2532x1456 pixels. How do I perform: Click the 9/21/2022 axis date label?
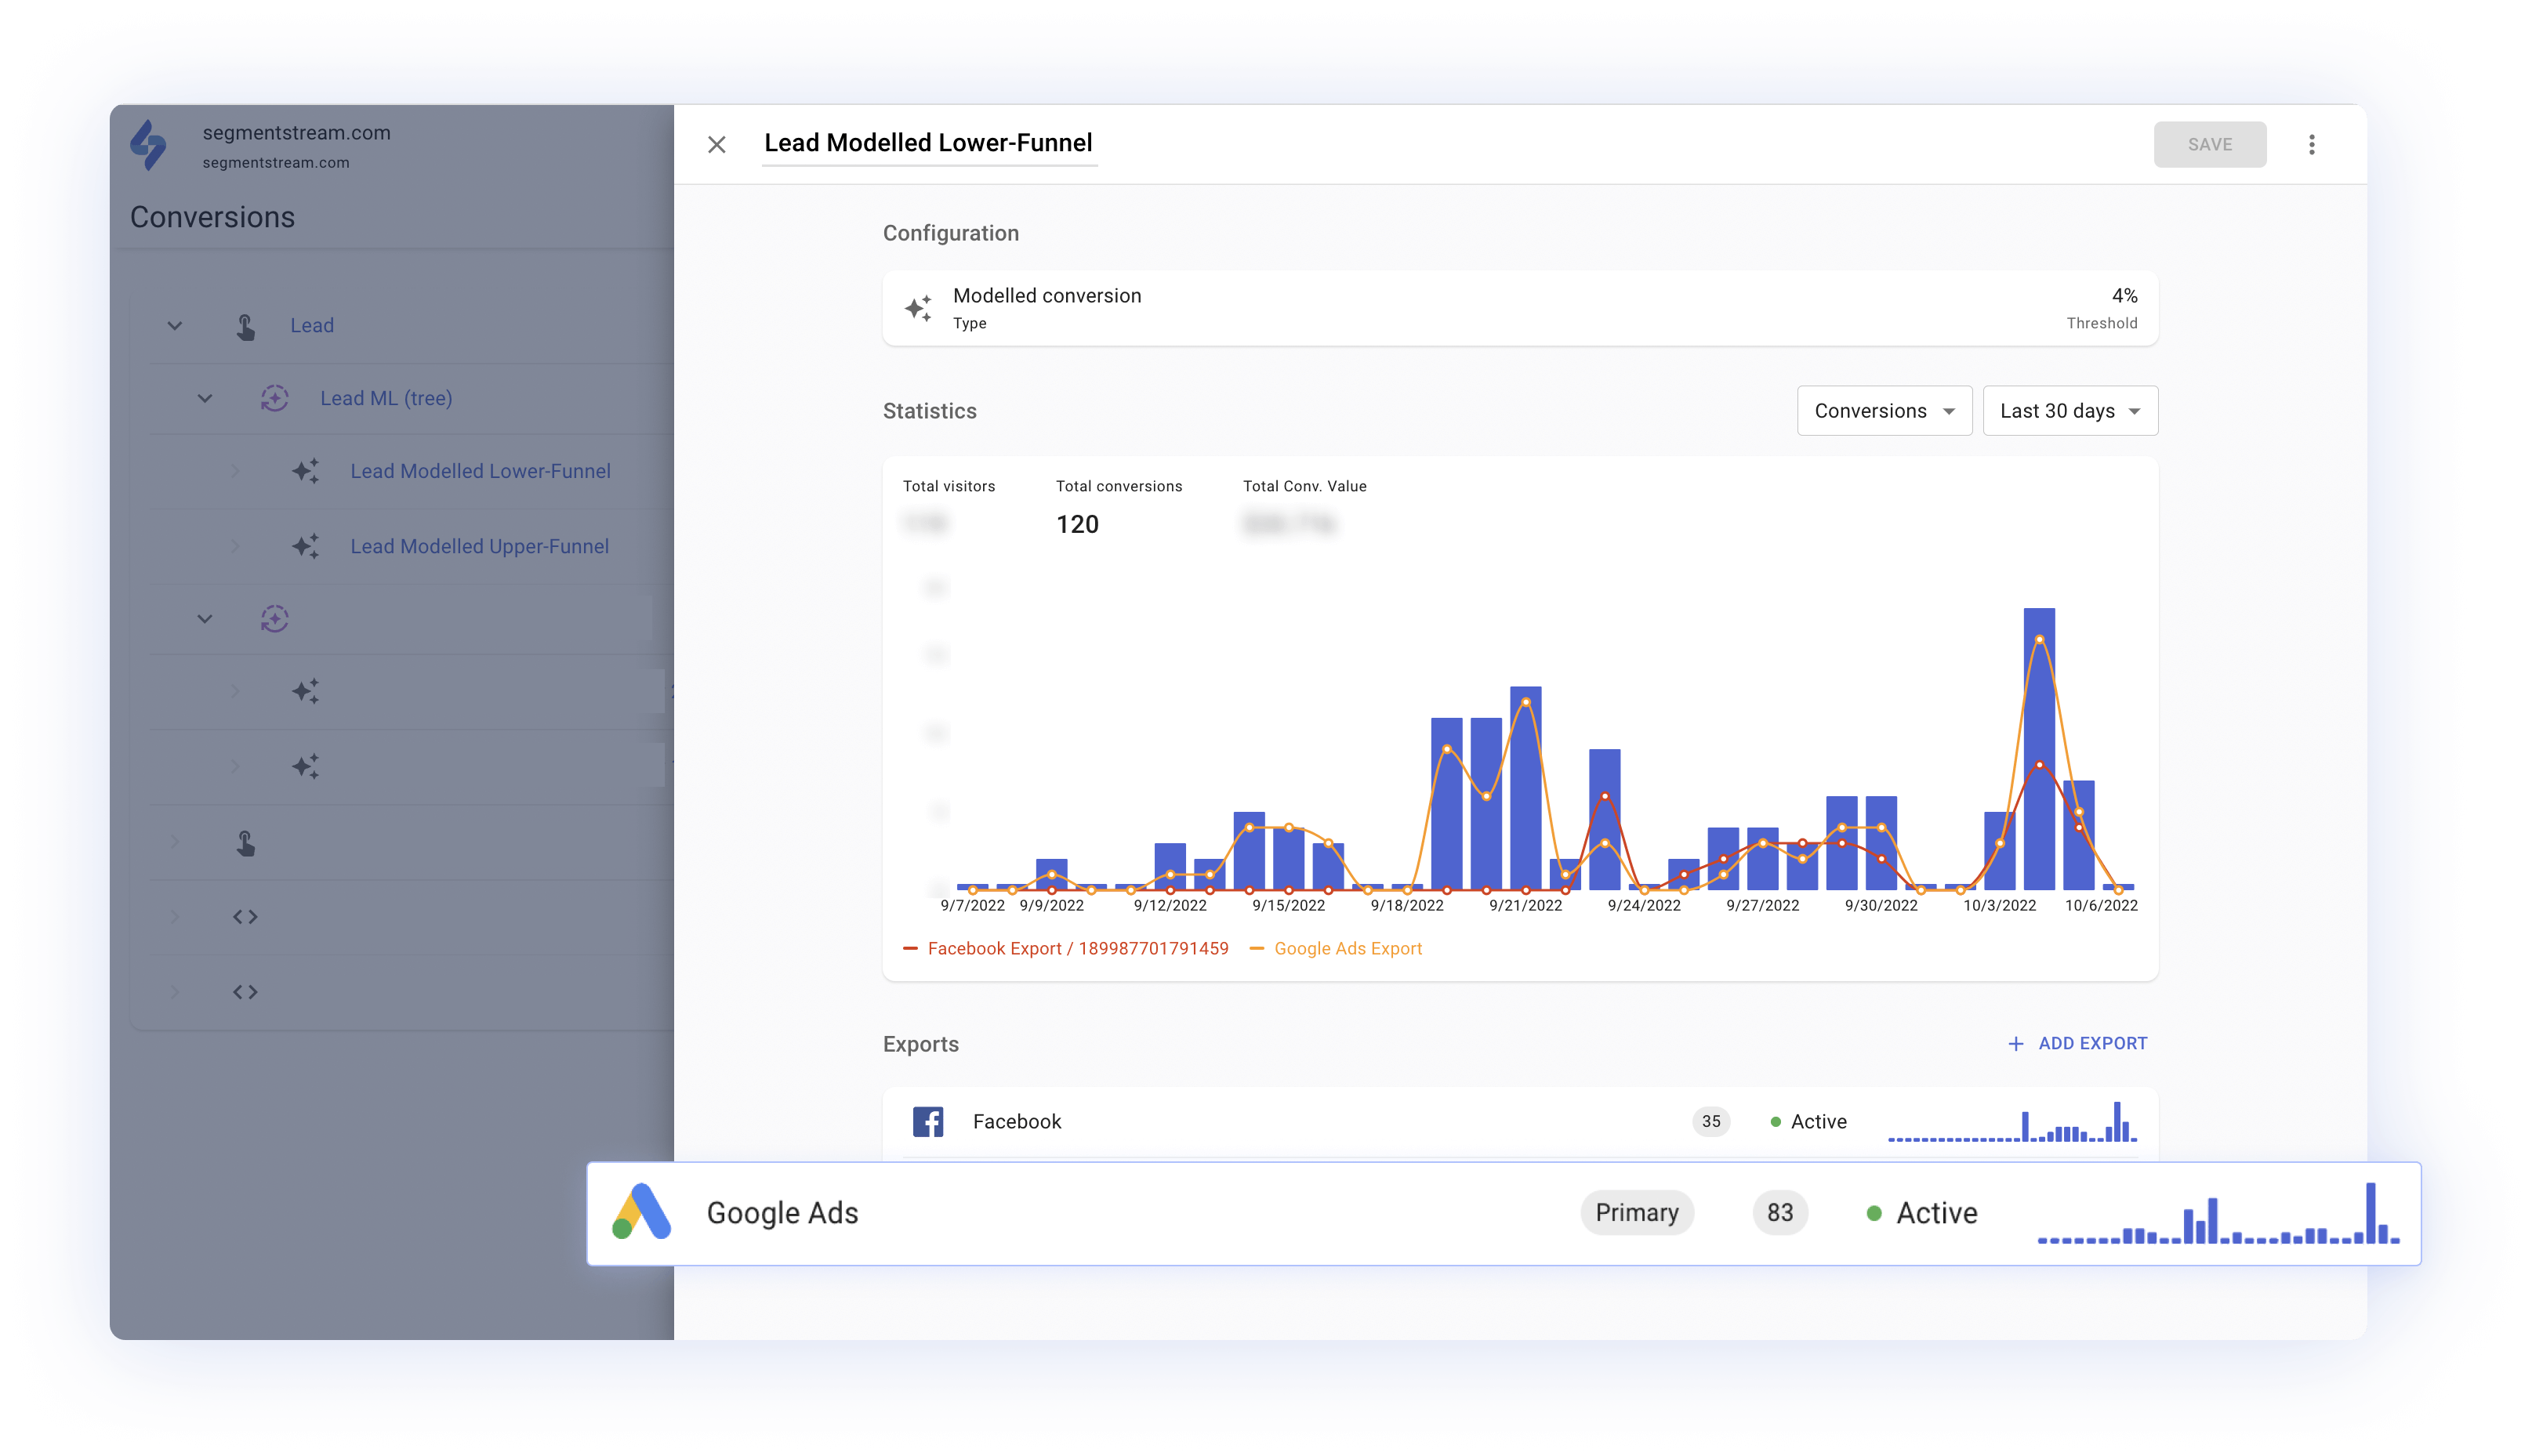[x=1525, y=905]
